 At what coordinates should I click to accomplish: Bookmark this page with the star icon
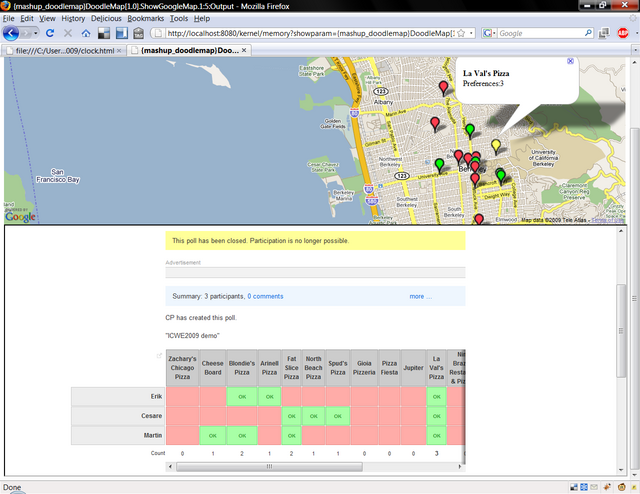[461, 33]
